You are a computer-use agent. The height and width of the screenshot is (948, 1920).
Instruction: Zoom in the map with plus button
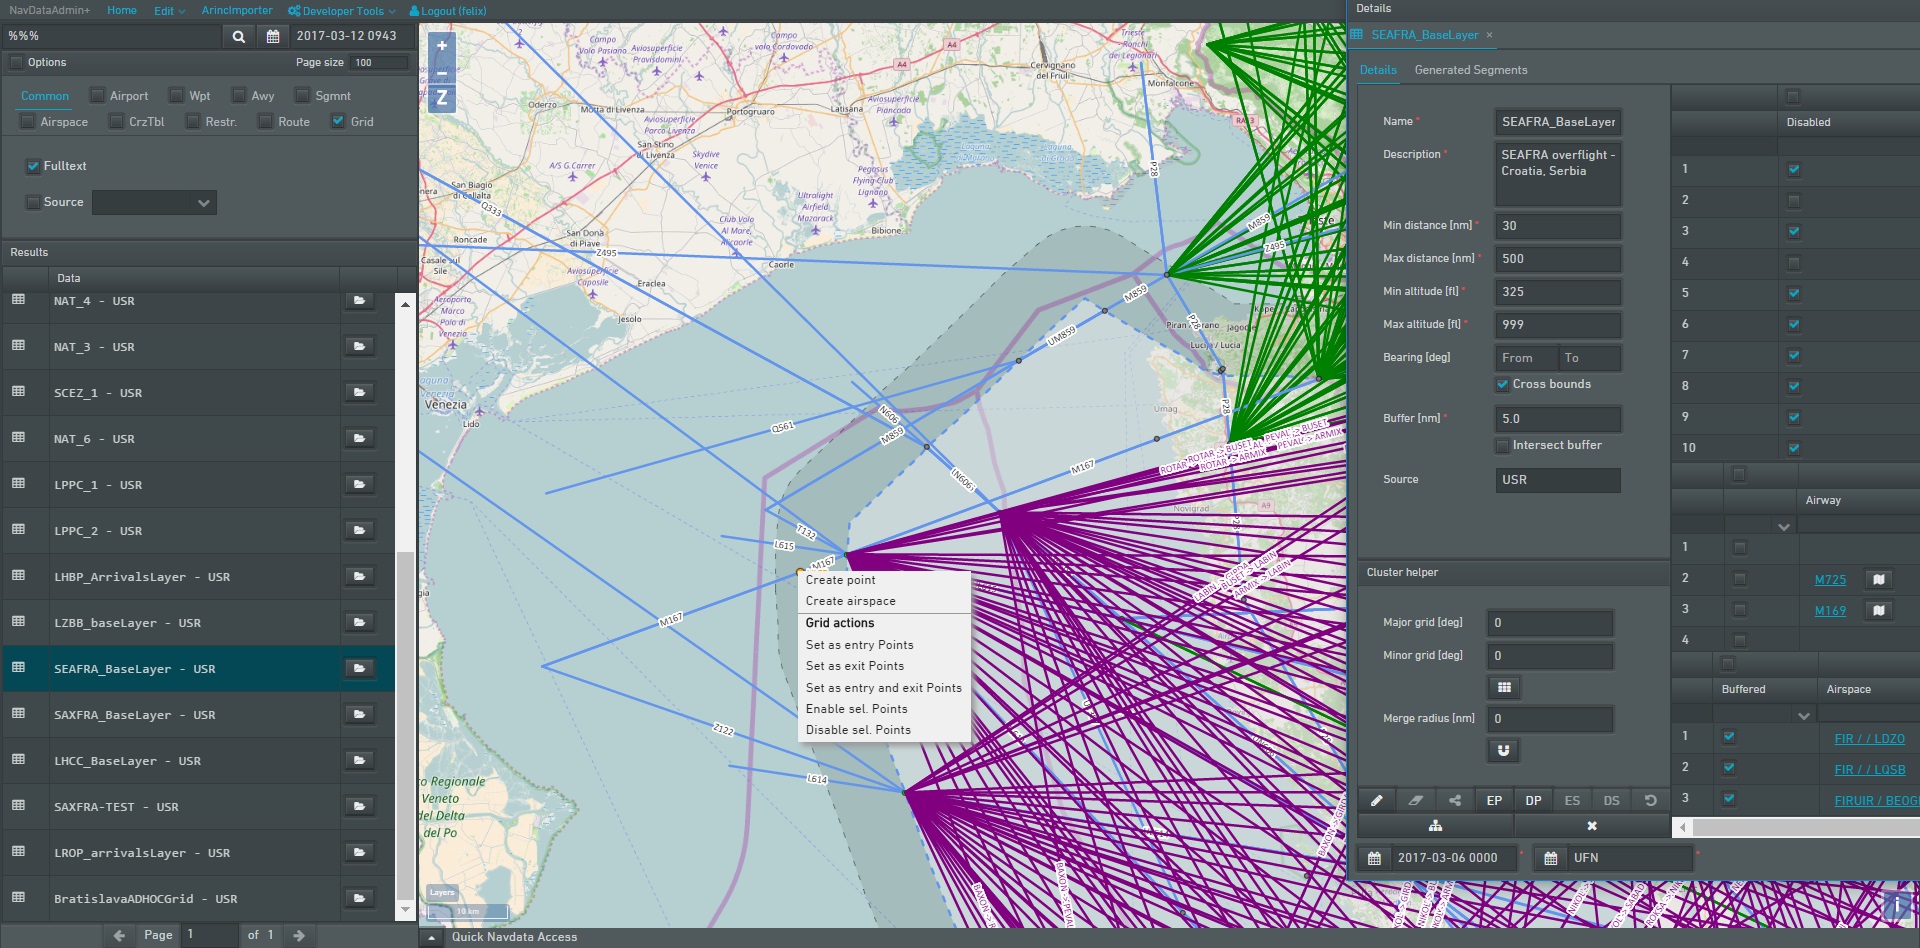coord(442,46)
